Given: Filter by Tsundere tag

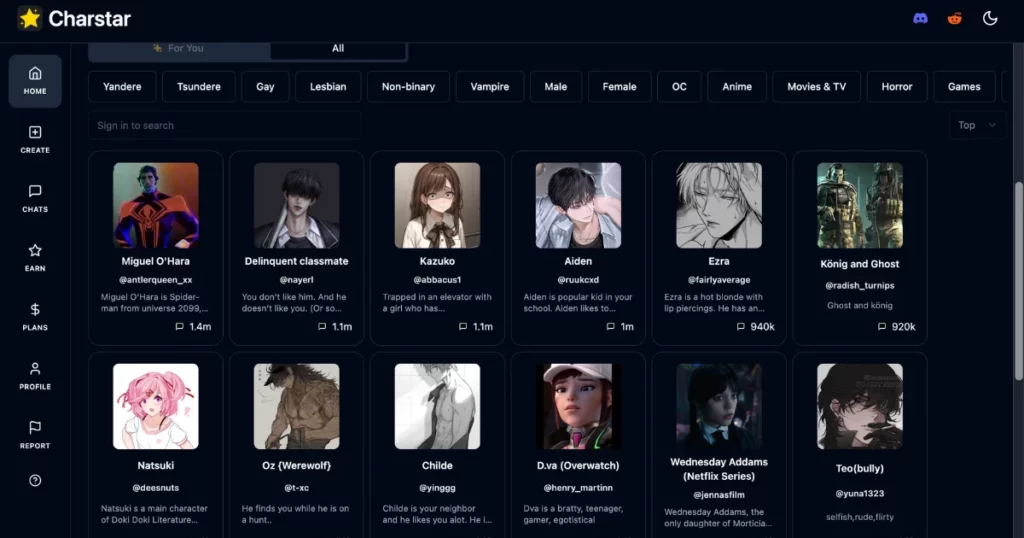Looking at the screenshot, I should click(x=199, y=87).
